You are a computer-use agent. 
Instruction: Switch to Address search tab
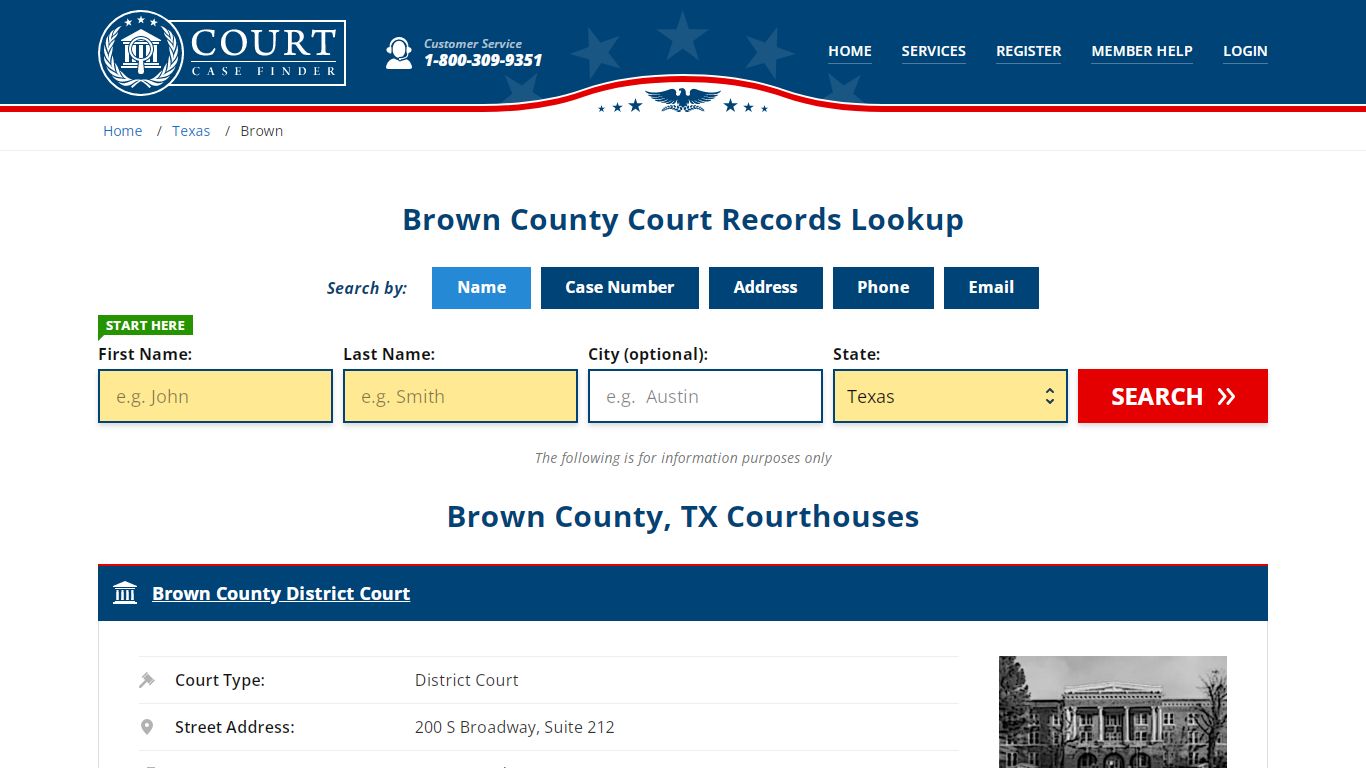coord(766,288)
